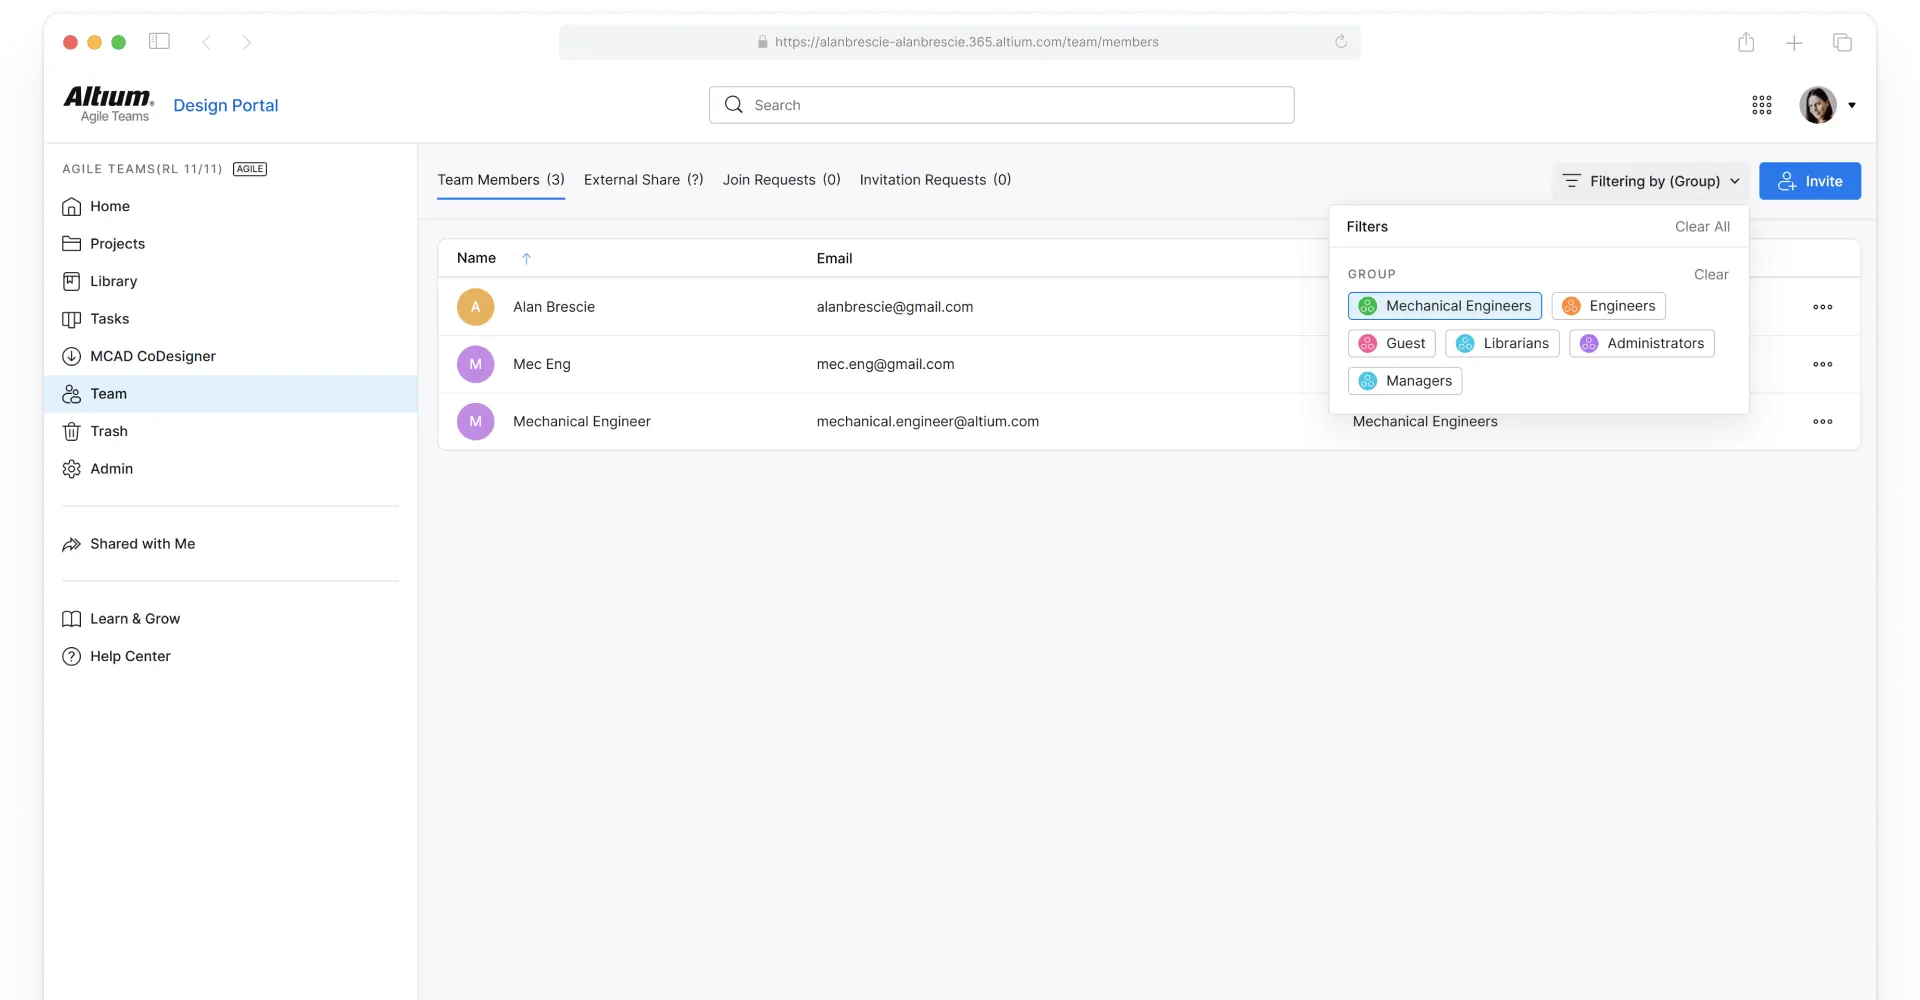Open Admin settings in the sidebar
The image size is (1920, 1000).
coord(230,469)
